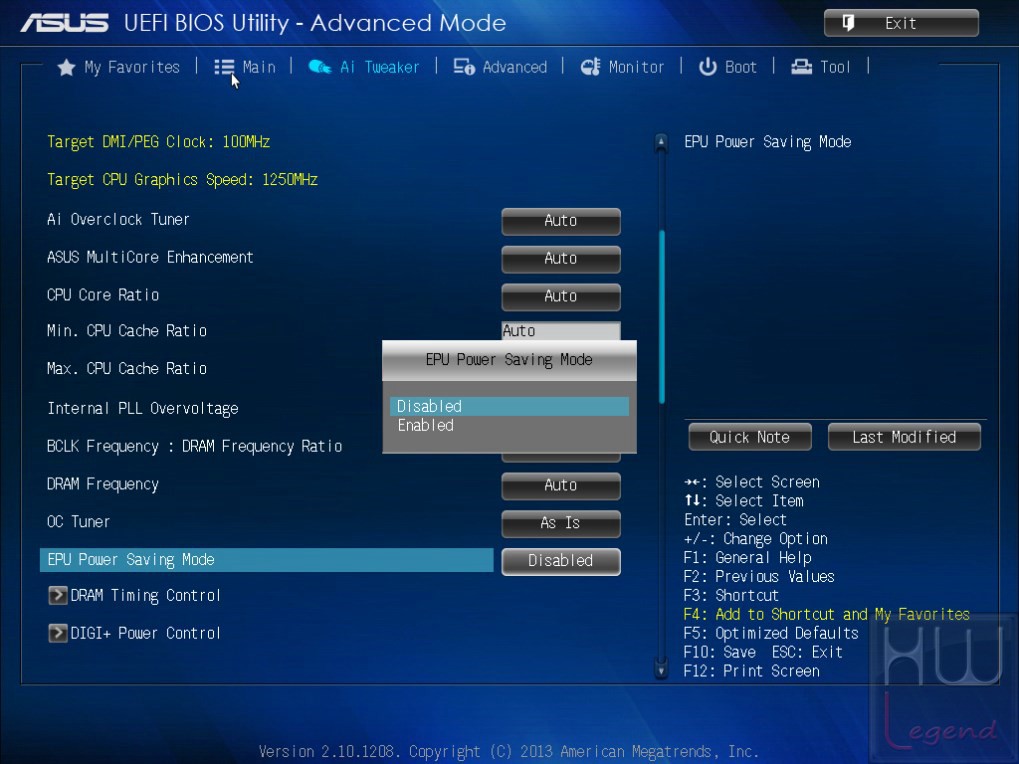Go to the Advanced tab
Viewport: 1019px width, 764px height.
500,67
